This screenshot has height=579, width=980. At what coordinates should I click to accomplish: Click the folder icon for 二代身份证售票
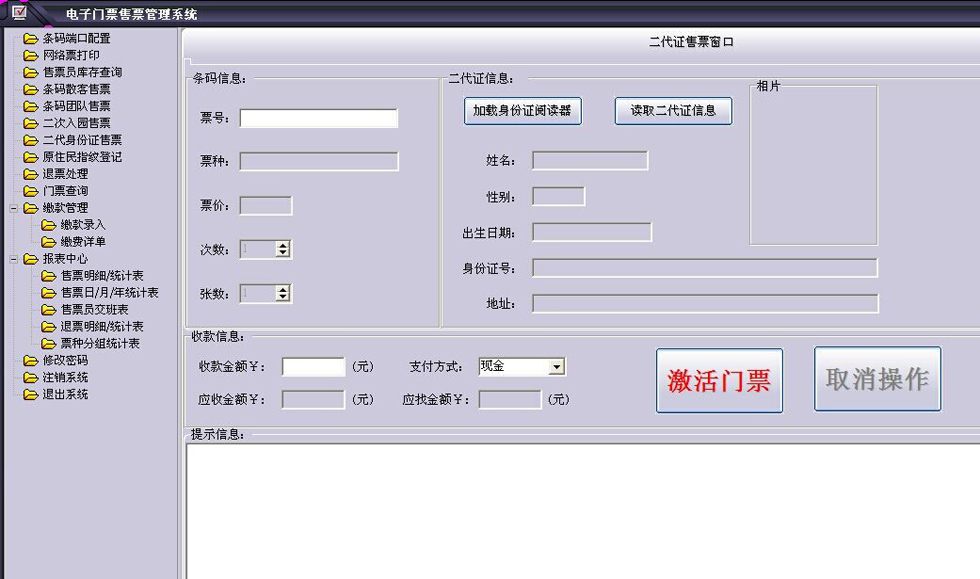[30, 140]
